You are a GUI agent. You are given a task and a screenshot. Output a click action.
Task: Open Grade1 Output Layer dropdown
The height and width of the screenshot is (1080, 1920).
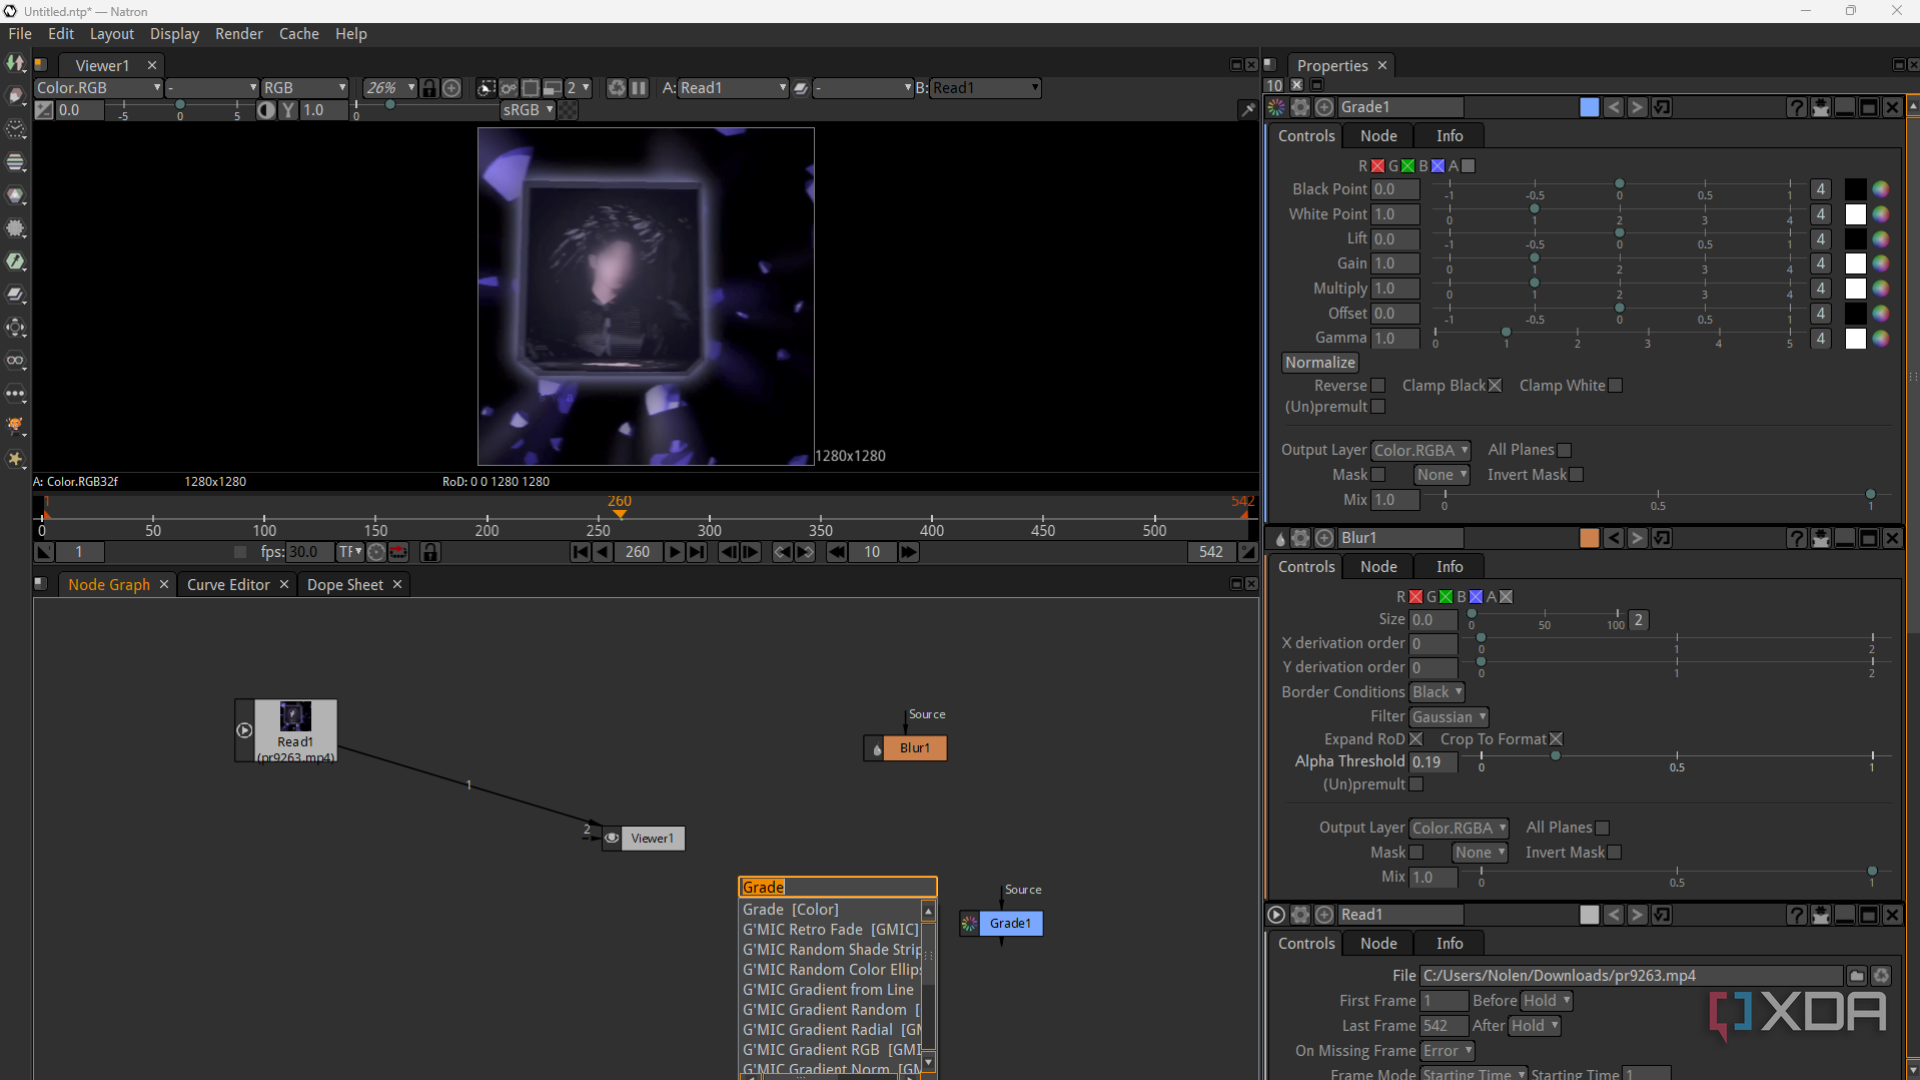(1421, 450)
